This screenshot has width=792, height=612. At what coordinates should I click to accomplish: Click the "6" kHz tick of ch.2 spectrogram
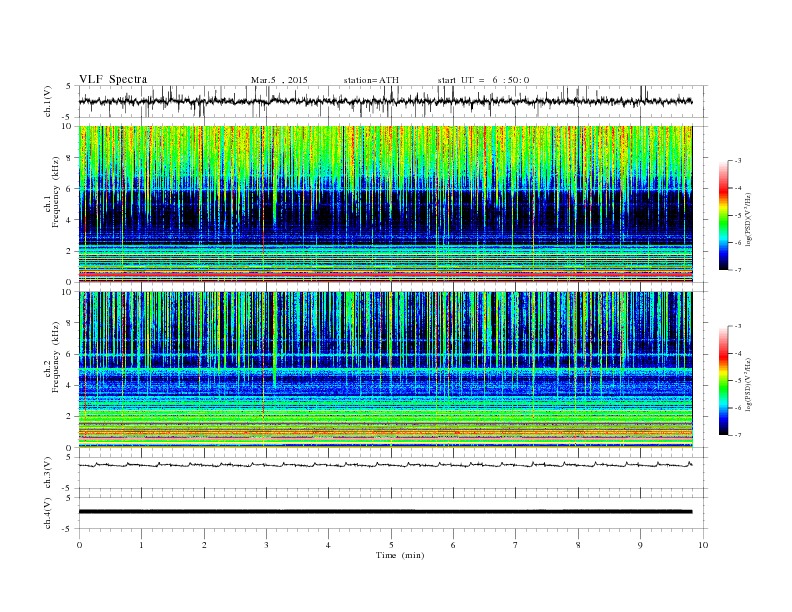coord(69,354)
